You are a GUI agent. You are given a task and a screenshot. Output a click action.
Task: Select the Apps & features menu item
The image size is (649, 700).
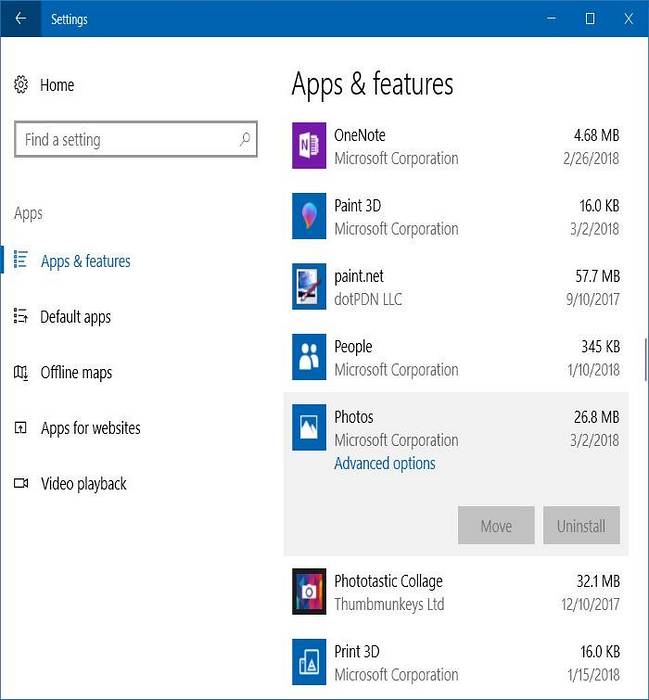[85, 261]
